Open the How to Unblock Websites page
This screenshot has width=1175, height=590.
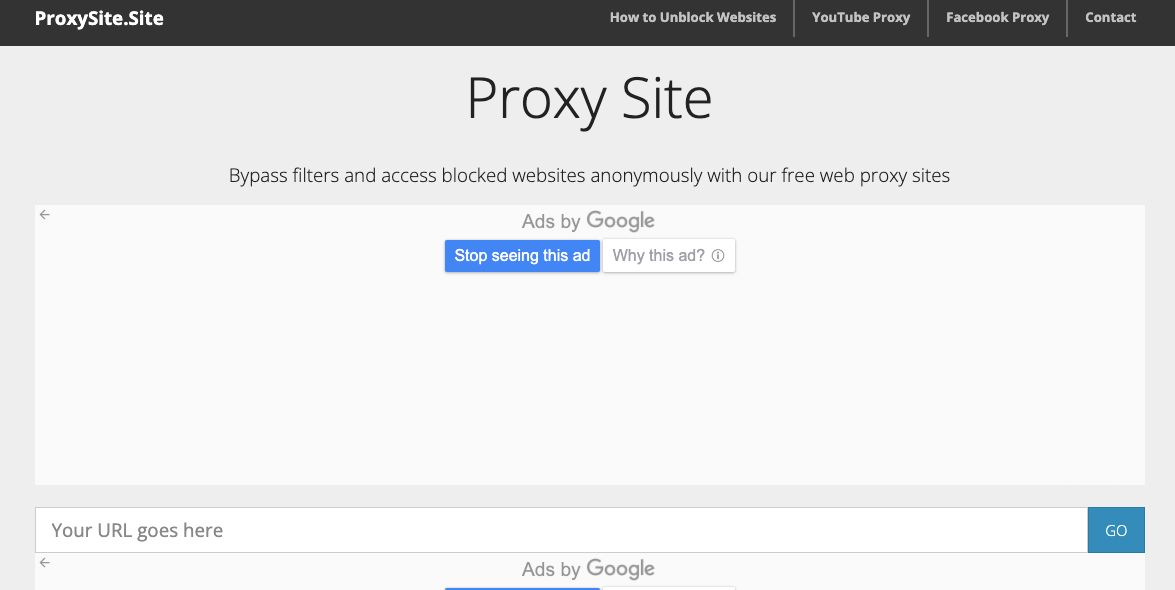click(693, 17)
